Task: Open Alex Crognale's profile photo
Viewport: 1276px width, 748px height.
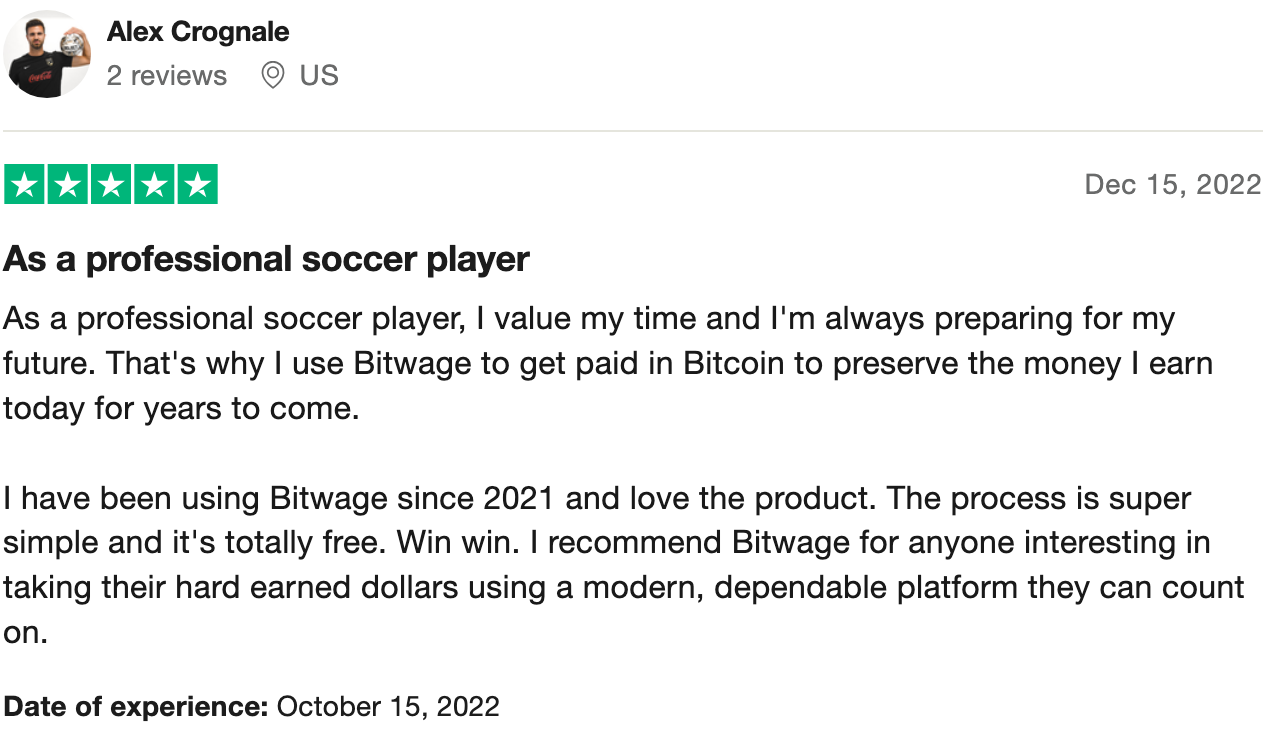Action: coord(47,54)
